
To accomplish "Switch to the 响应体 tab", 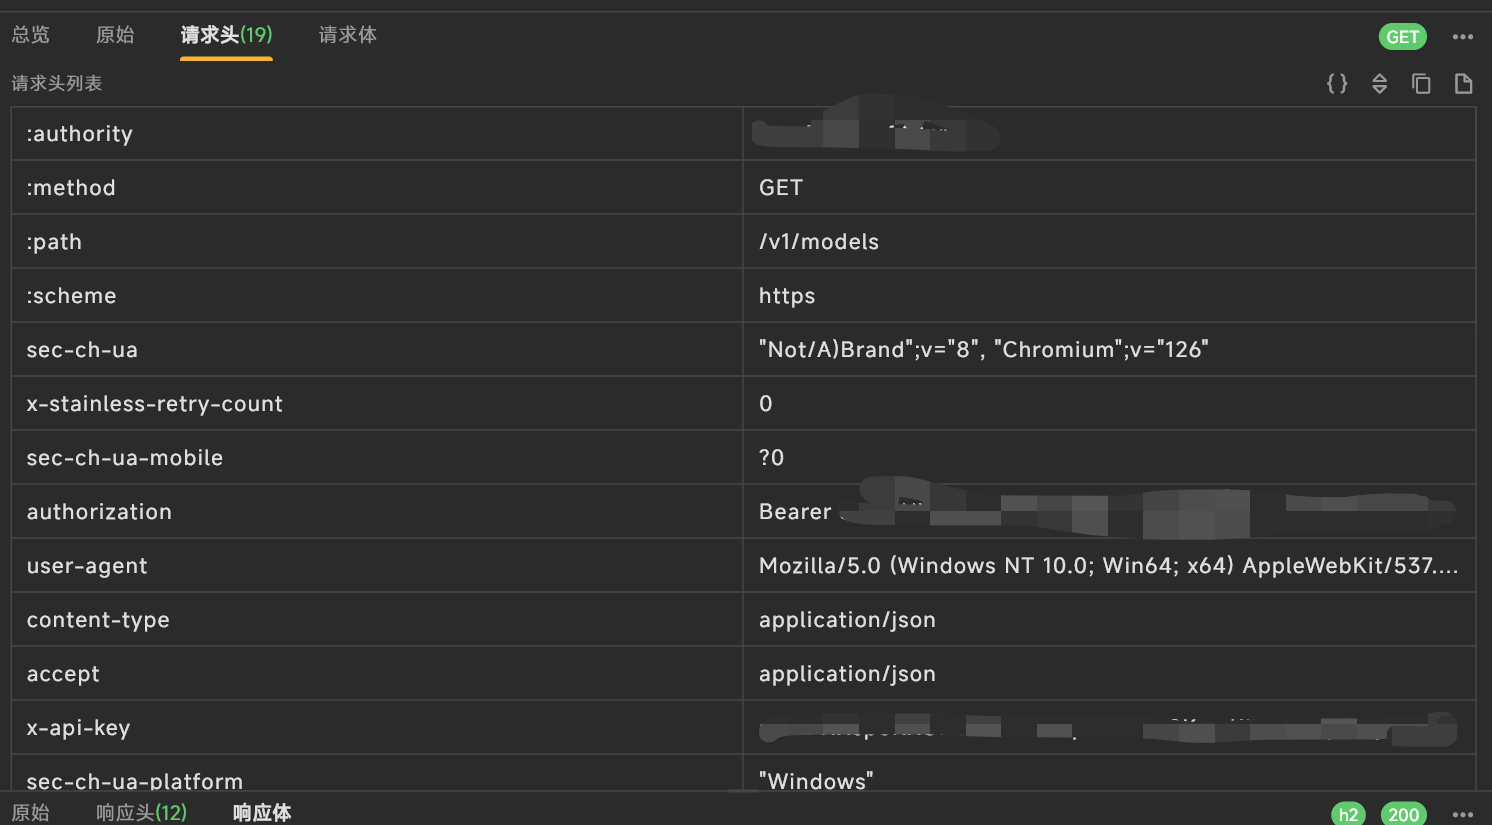I will pyautogui.click(x=262, y=813).
